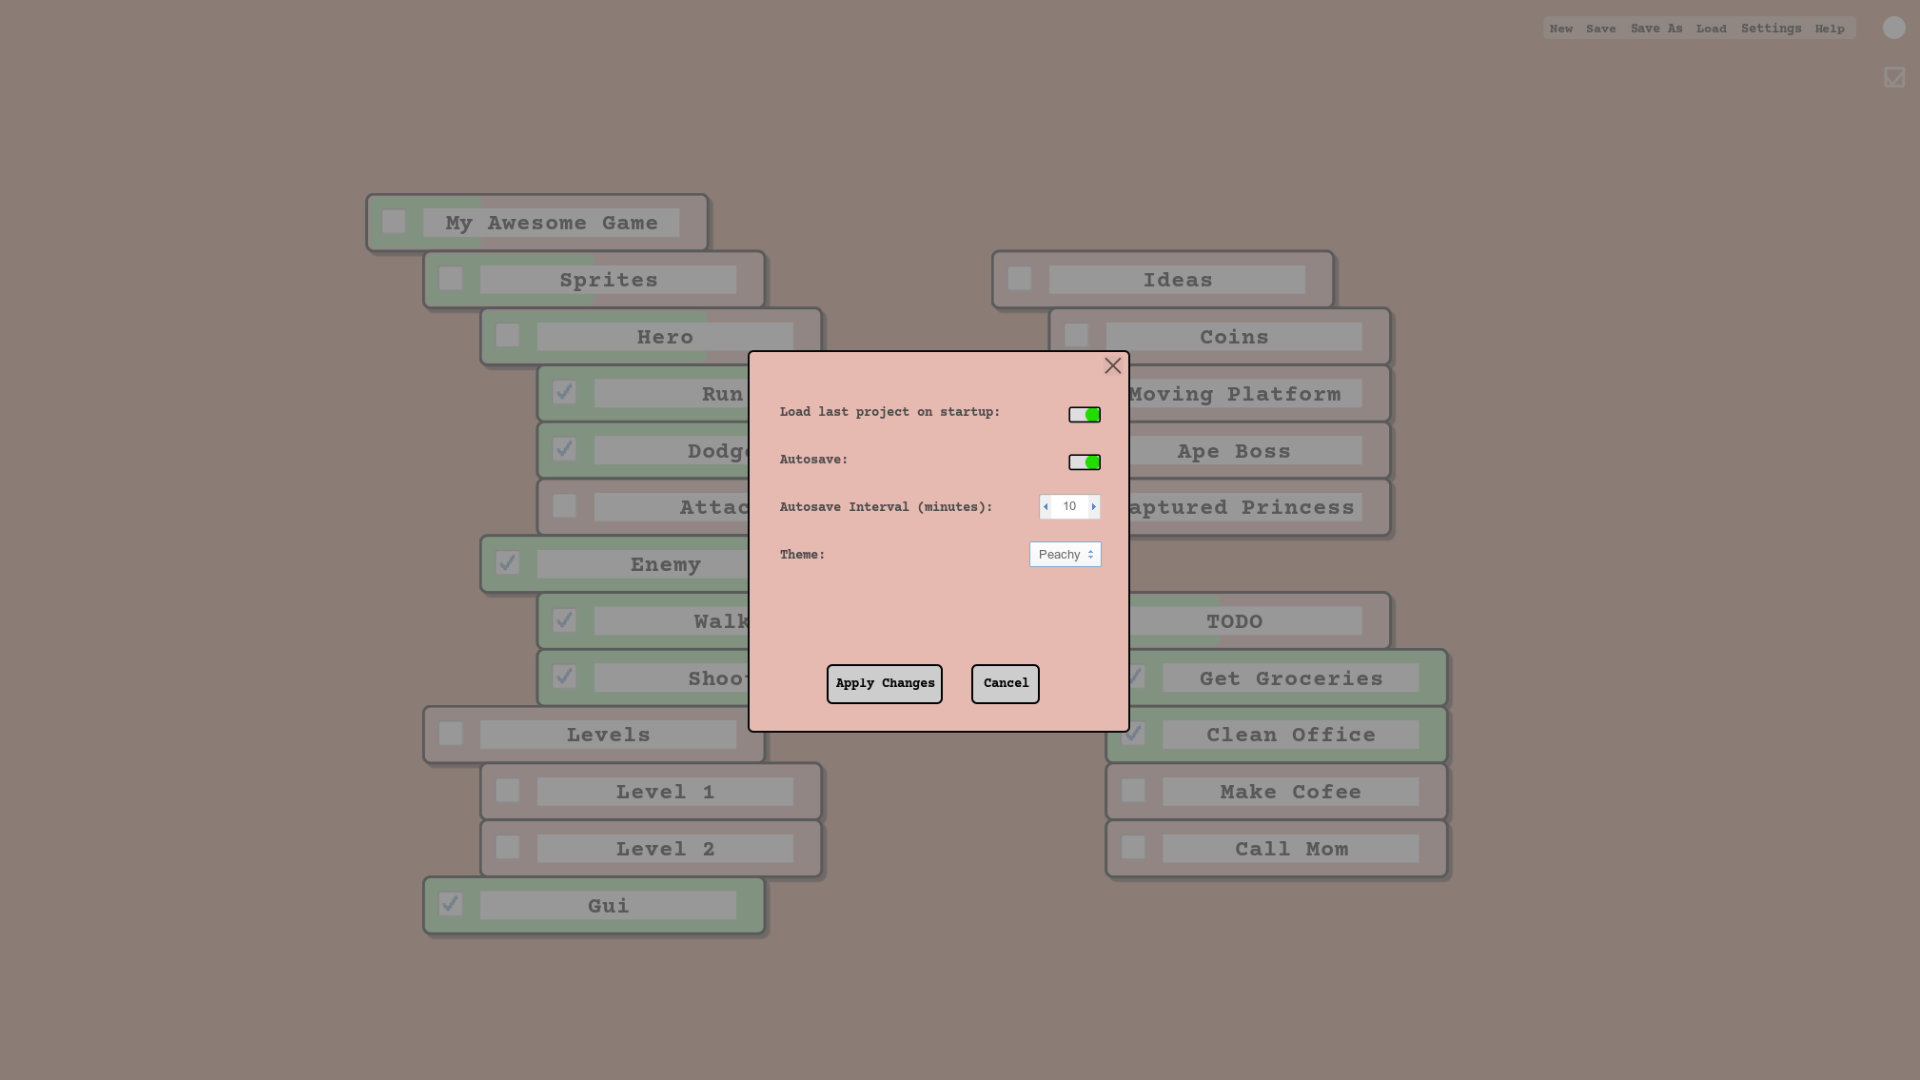Viewport: 1920px width, 1080px height.
Task: Tick the Call Mom checkbox
Action: tap(1133, 848)
